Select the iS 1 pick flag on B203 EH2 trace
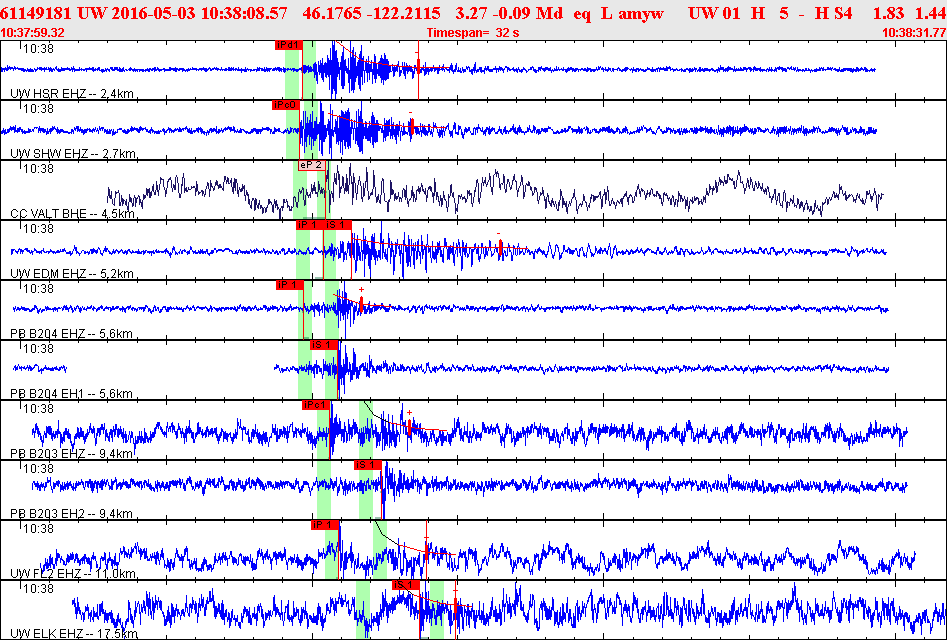The height and width of the screenshot is (640, 947). (368, 465)
